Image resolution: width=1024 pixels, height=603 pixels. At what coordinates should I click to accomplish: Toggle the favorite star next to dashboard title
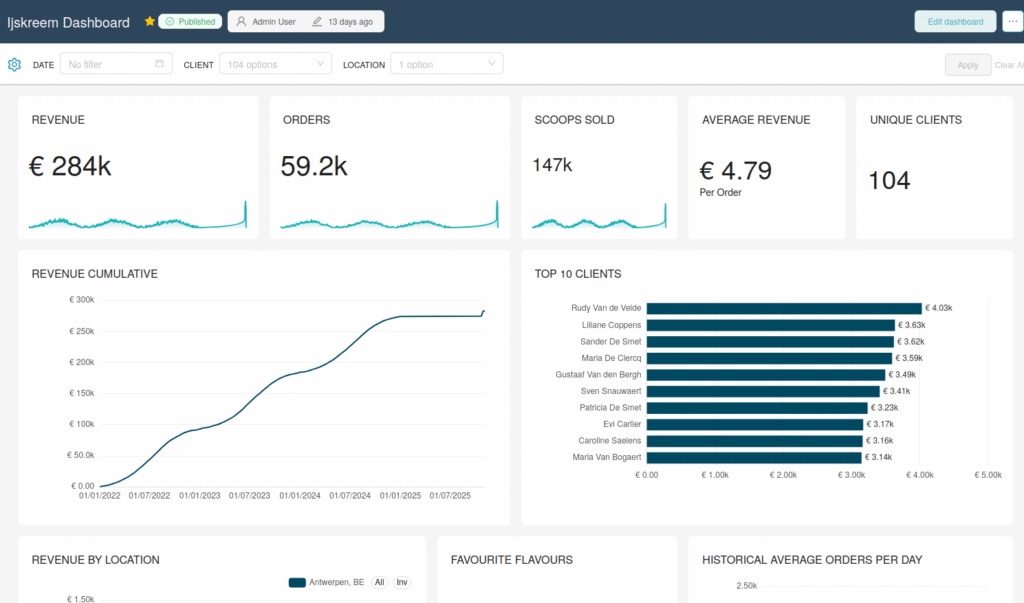point(150,21)
